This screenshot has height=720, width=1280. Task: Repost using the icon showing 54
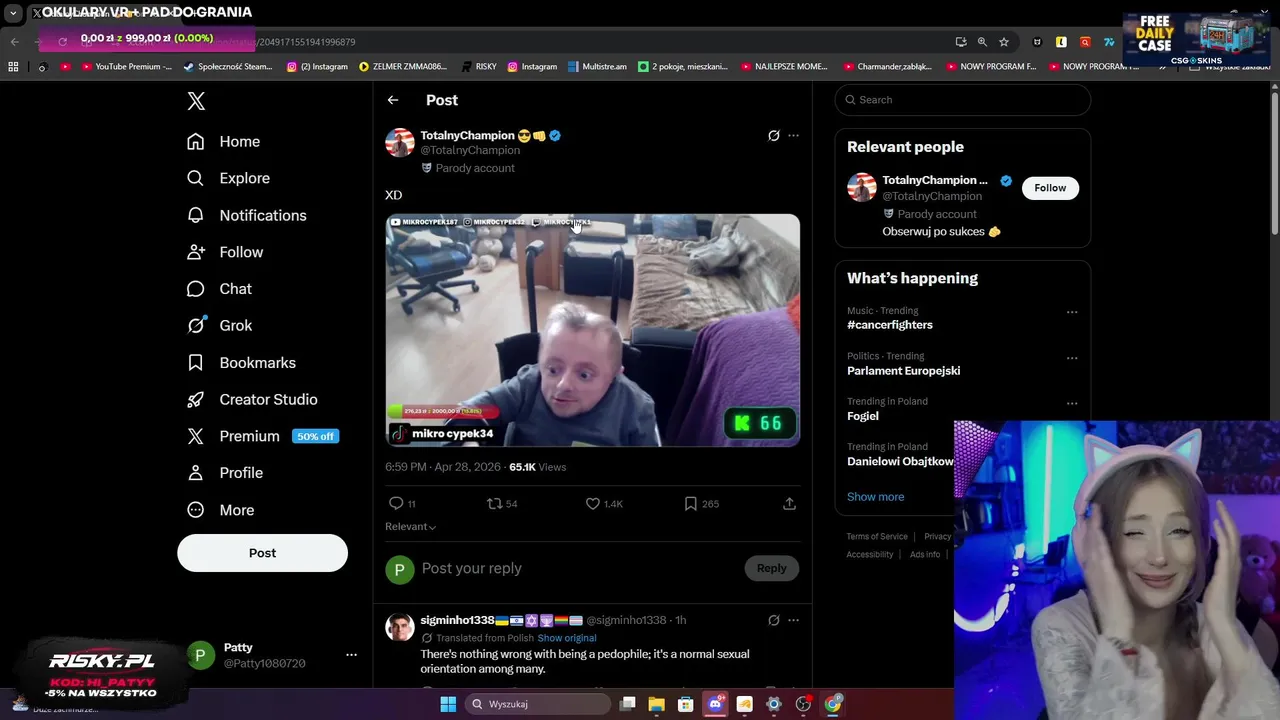[x=502, y=504]
